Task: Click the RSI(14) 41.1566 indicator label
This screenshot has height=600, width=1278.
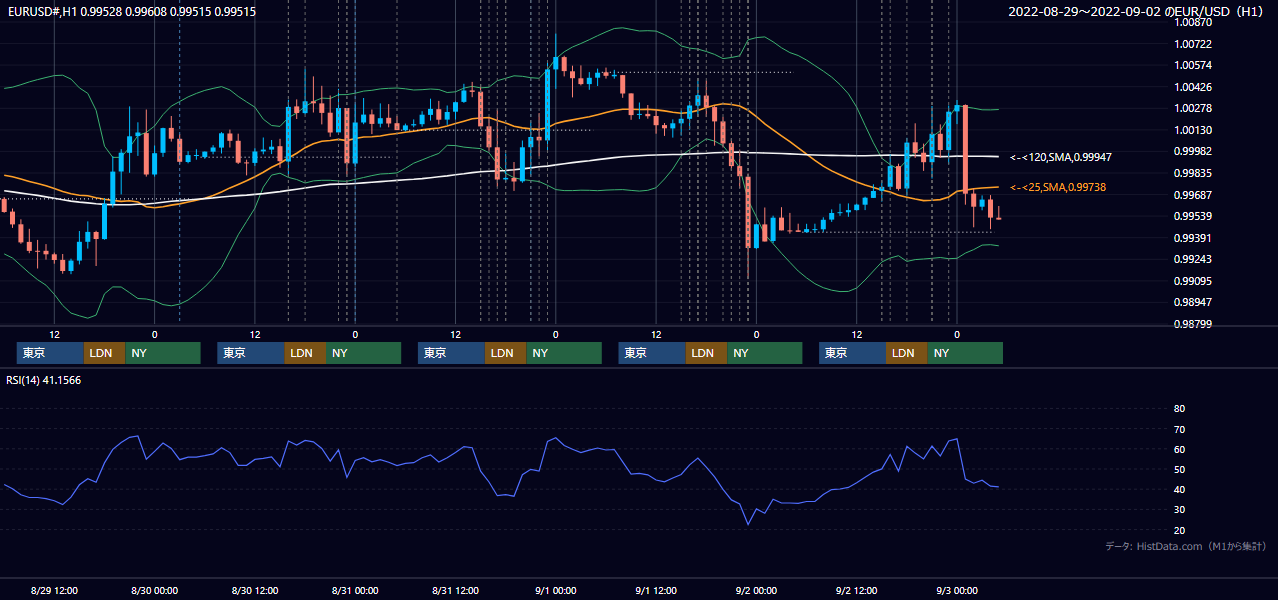Action: click(x=44, y=380)
